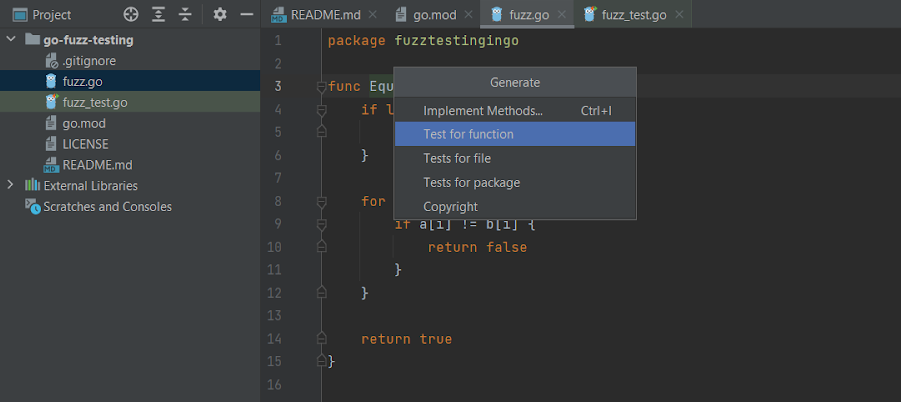Click line number 1 in gutter
This screenshot has height=402, width=901.
coord(278,41)
